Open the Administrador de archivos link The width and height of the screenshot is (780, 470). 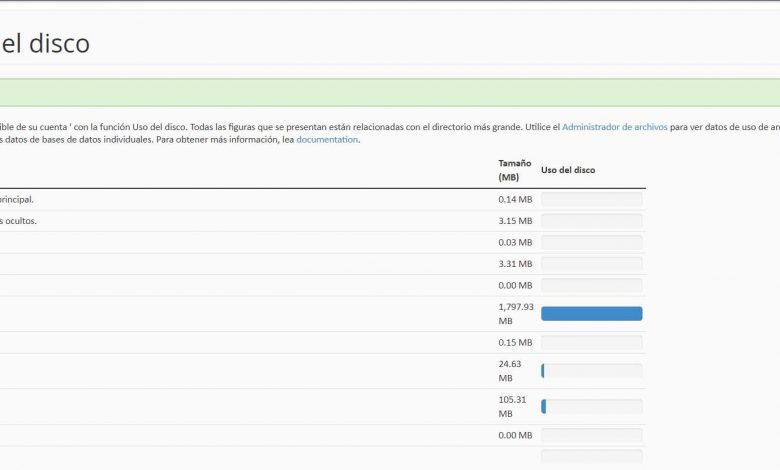coord(614,127)
